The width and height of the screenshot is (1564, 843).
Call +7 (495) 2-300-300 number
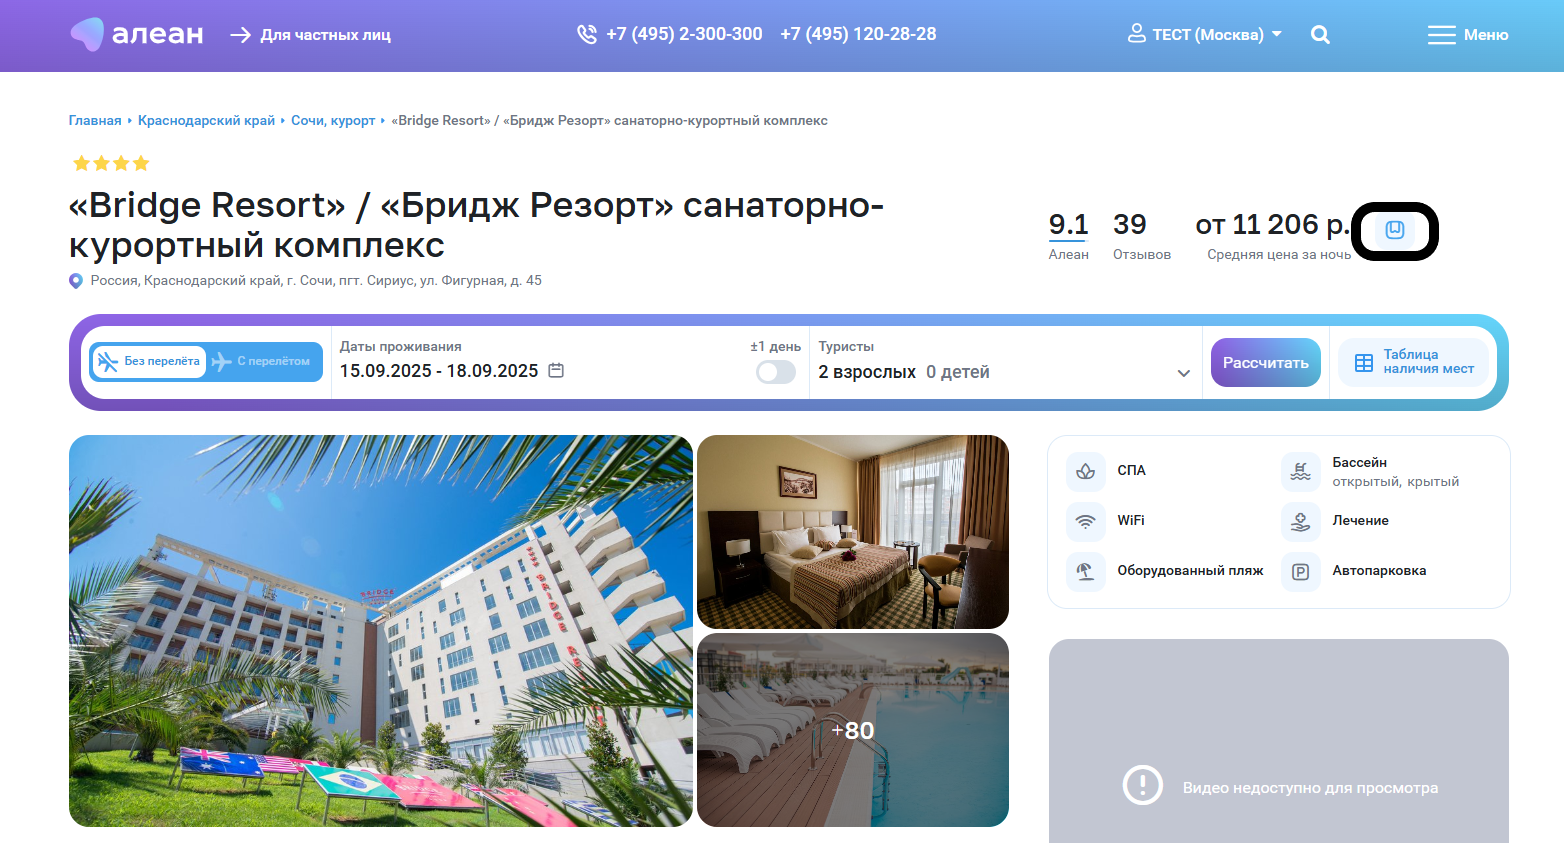[x=684, y=34]
